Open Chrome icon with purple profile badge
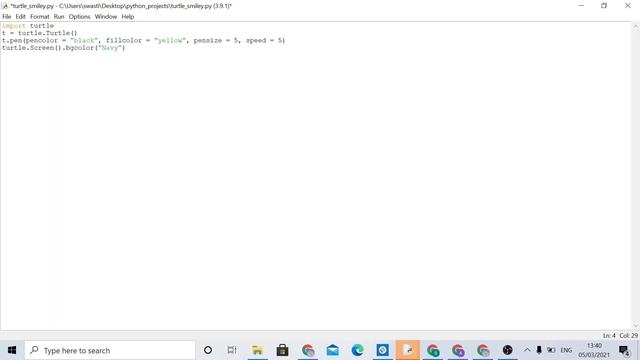The width and height of the screenshot is (640, 360). click(x=458, y=350)
